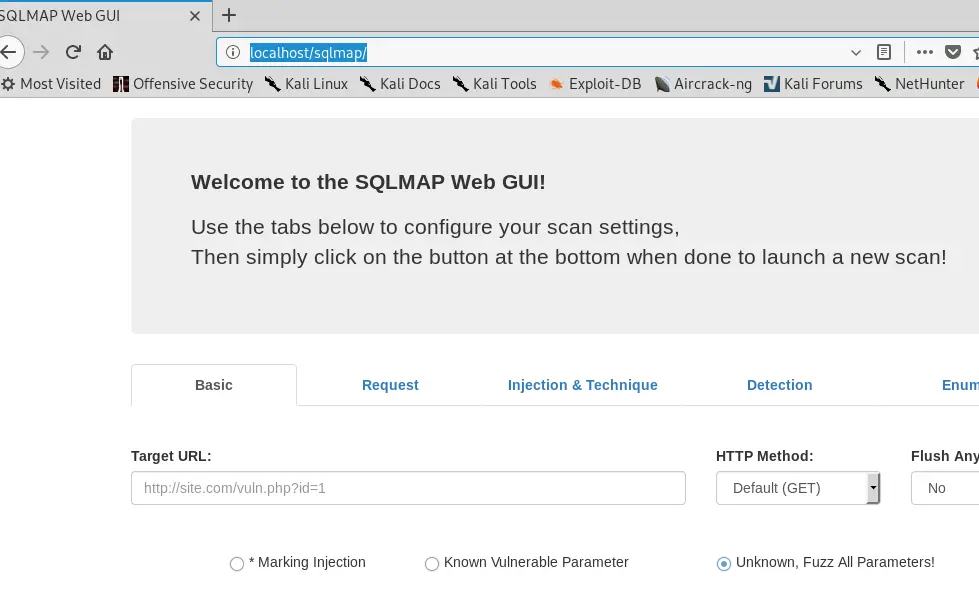979x595 pixels.
Task: Click the Target URL input field
Action: coord(408,488)
